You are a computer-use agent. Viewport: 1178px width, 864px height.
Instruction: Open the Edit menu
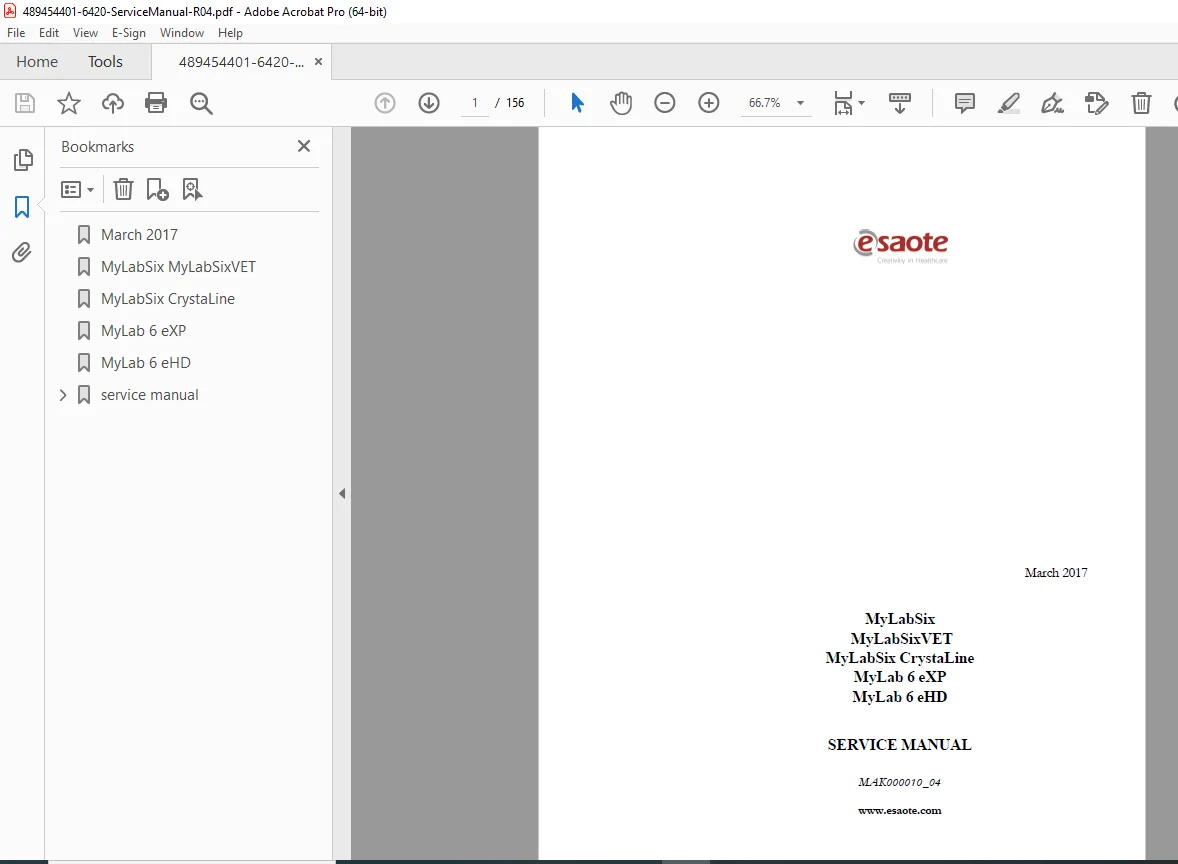49,33
